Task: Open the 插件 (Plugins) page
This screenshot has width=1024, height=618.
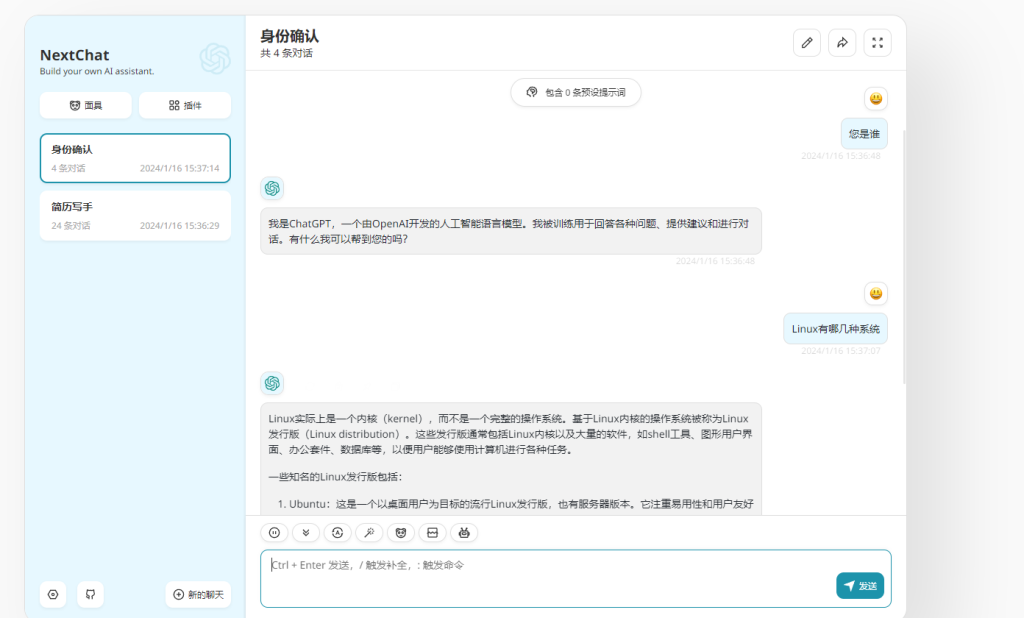Action: click(185, 105)
